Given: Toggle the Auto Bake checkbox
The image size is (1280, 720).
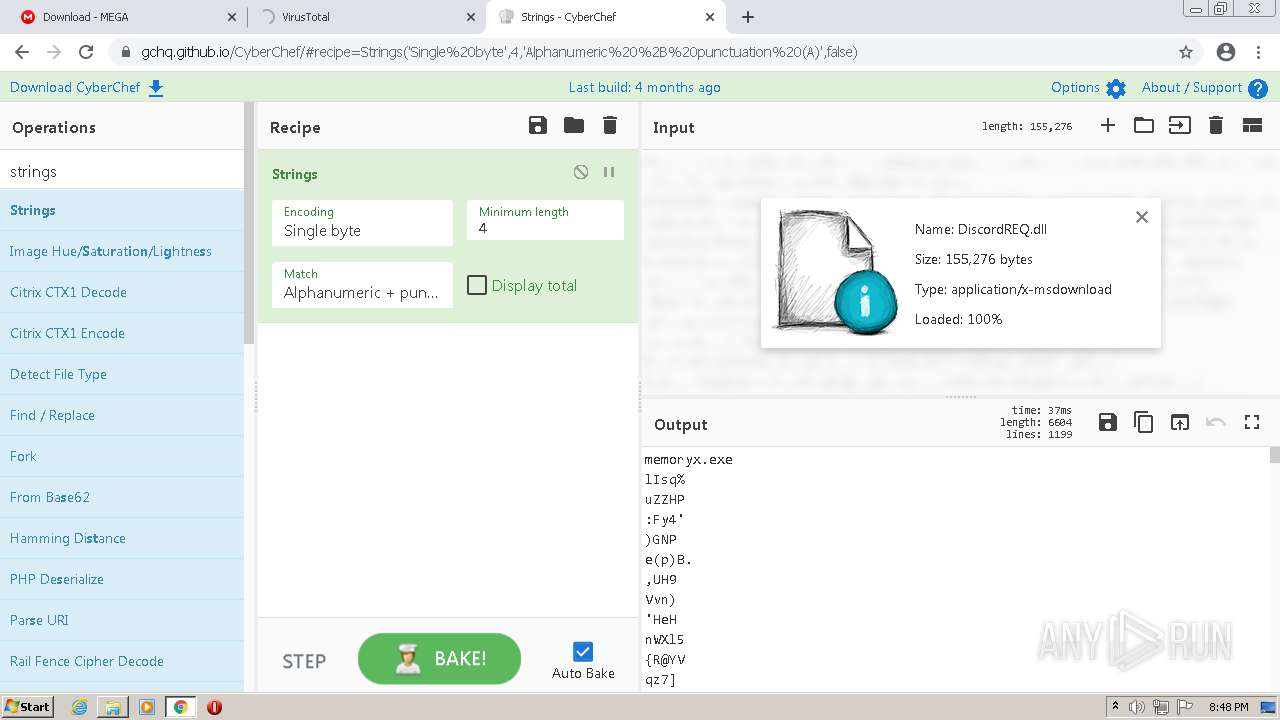Looking at the screenshot, I should coord(583,651).
